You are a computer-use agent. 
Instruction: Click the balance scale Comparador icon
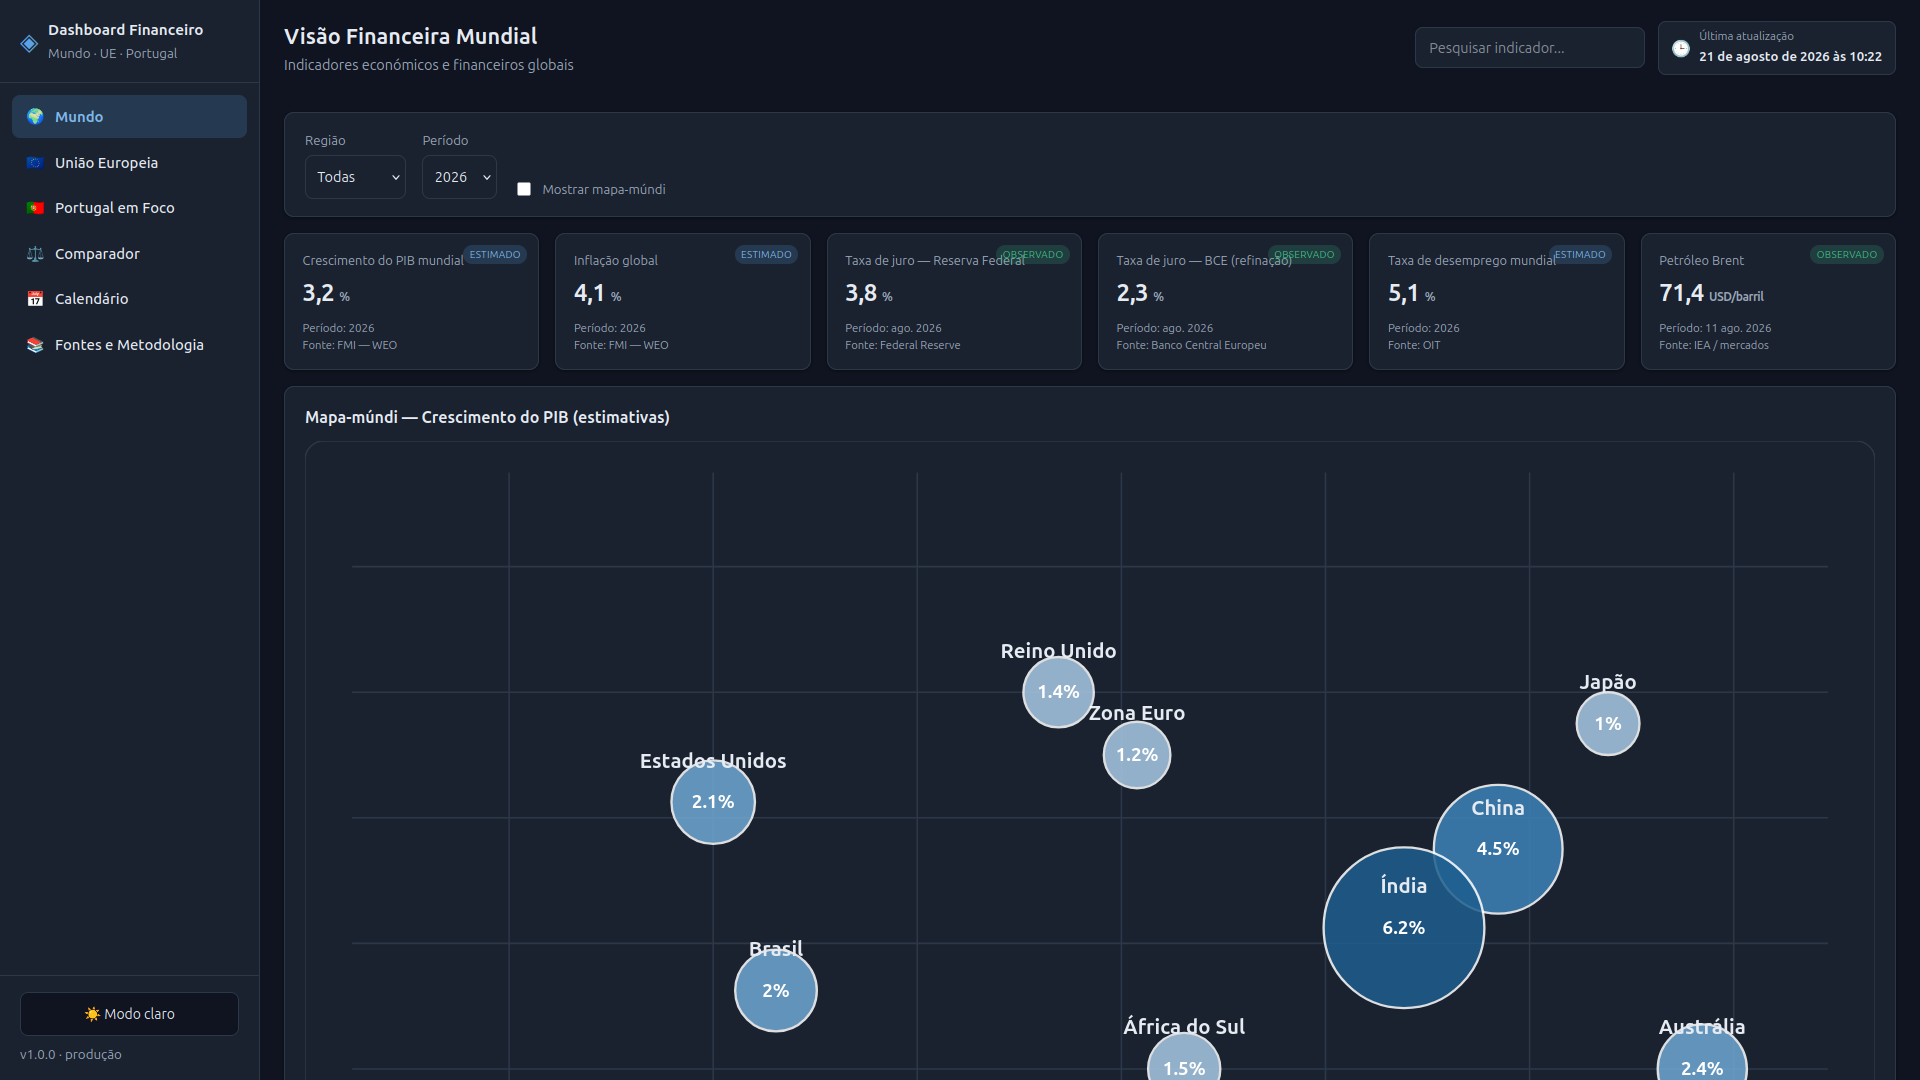35,254
